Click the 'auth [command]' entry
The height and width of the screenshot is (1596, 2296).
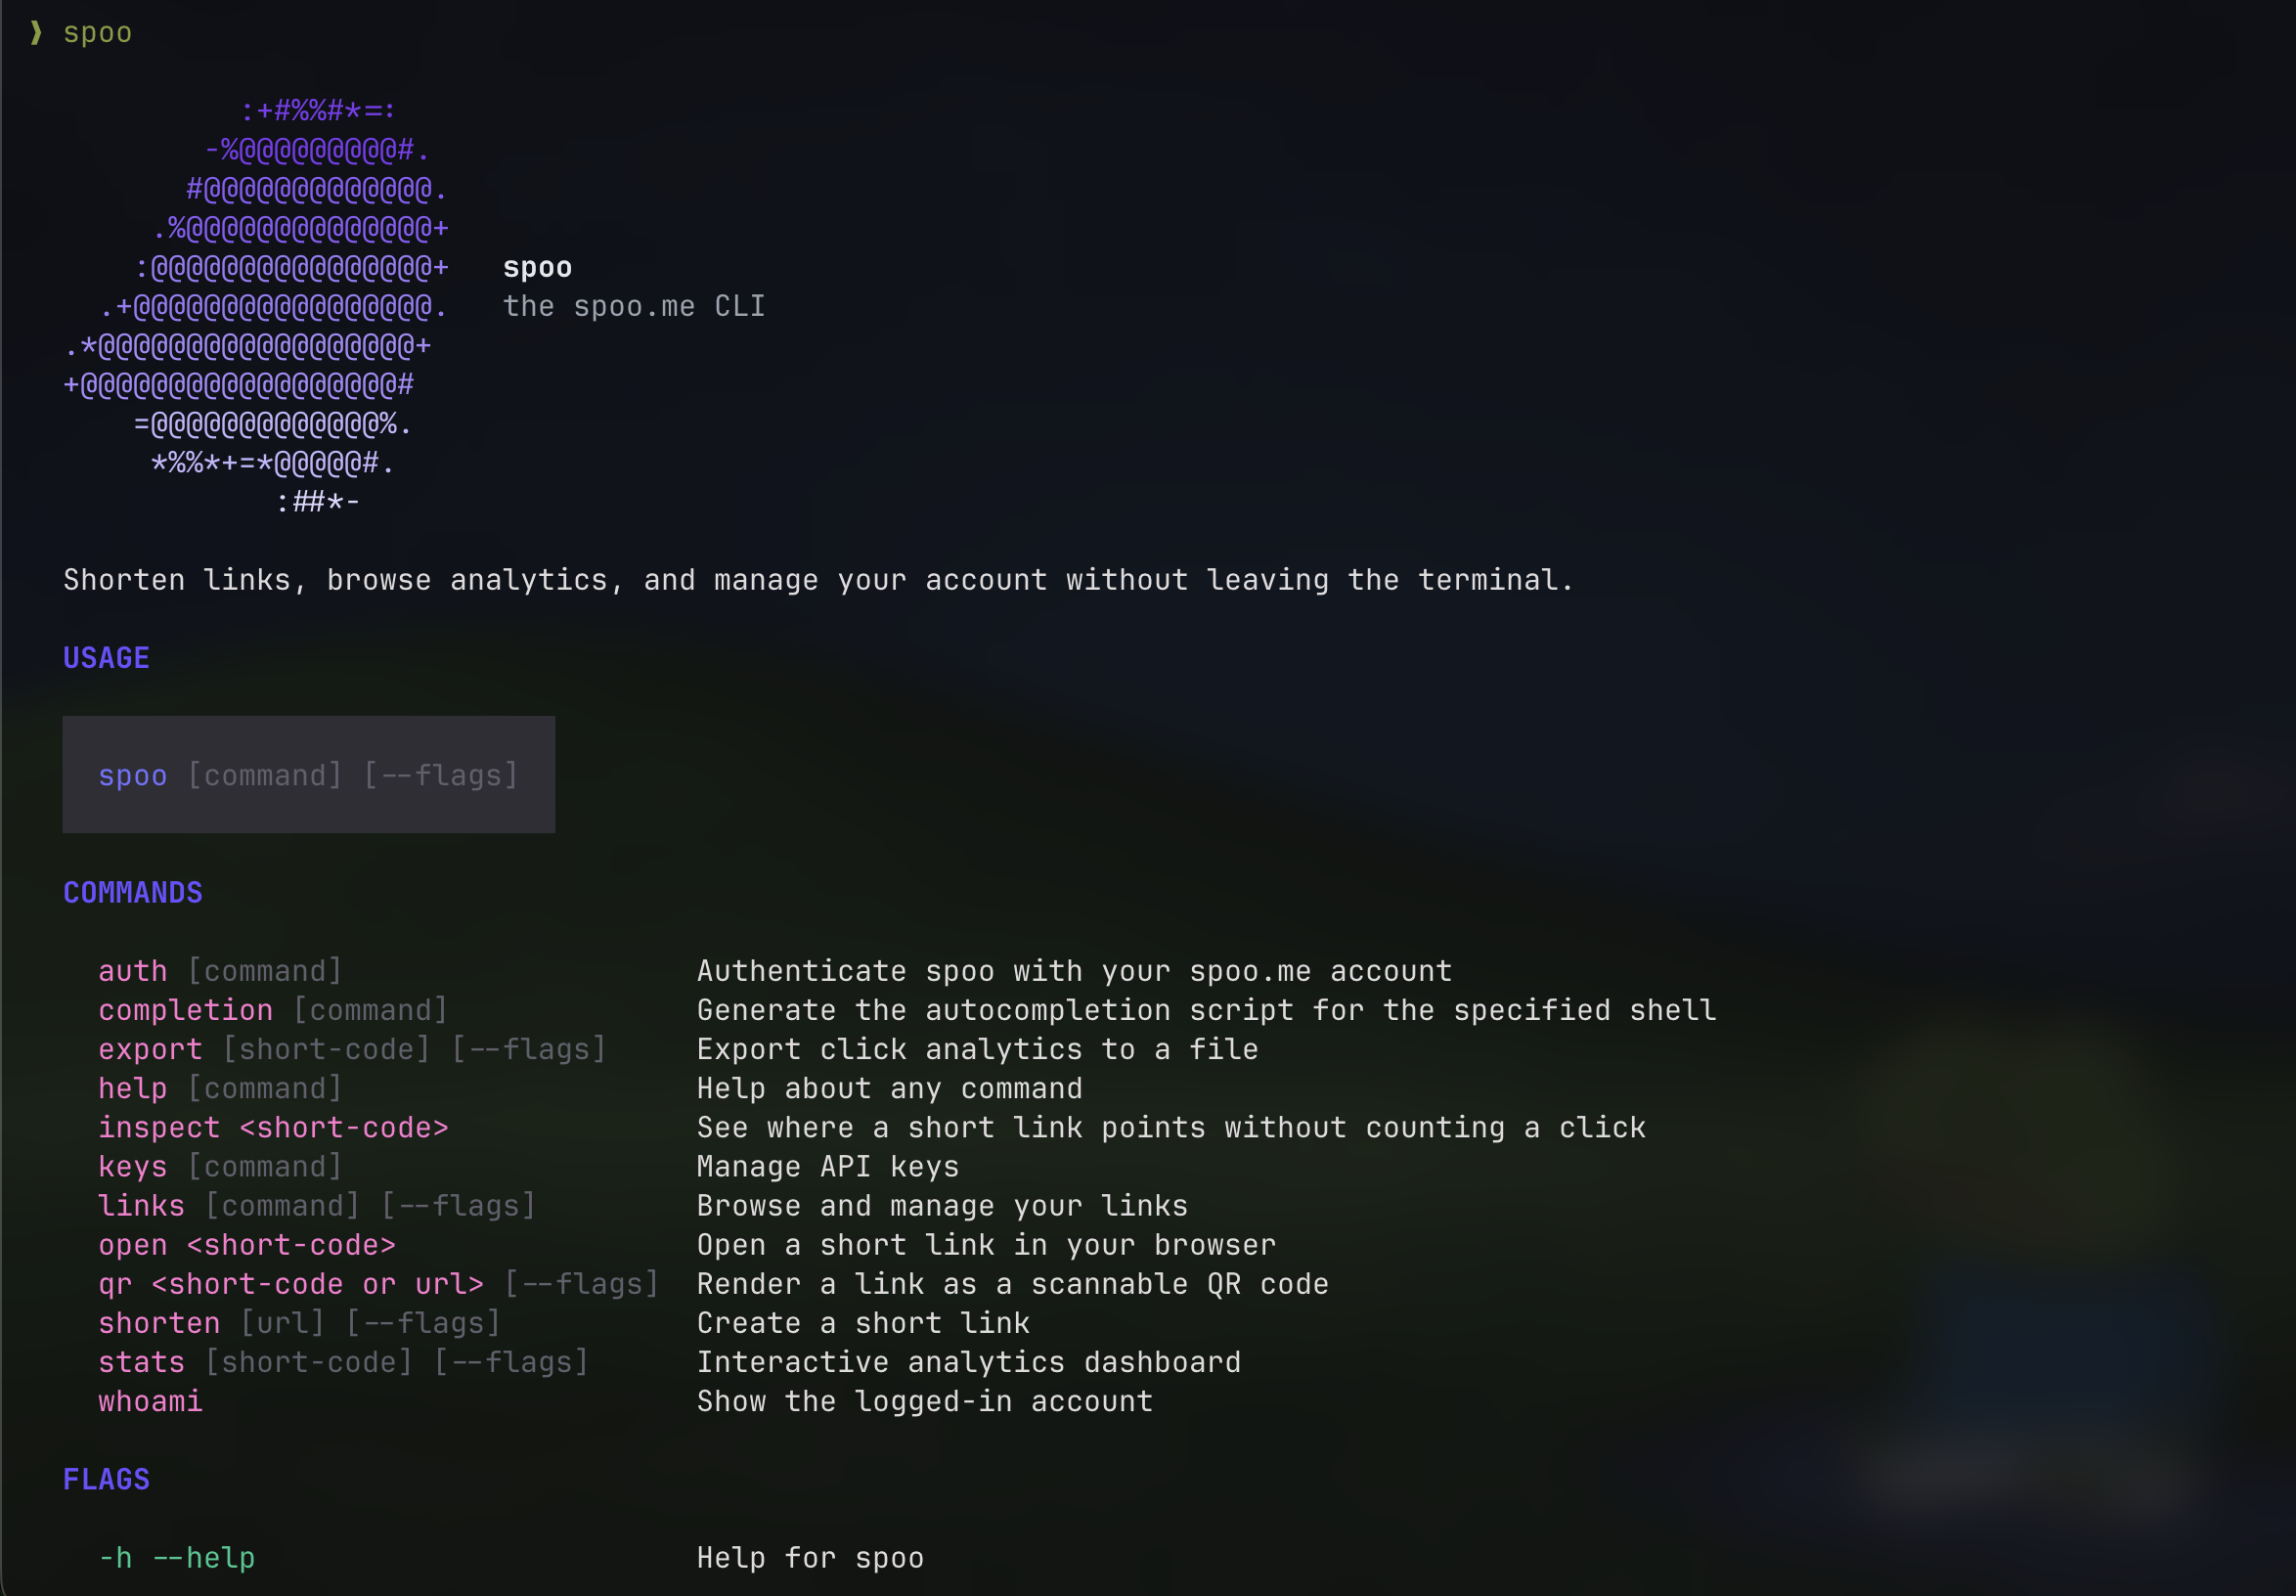tap(220, 971)
